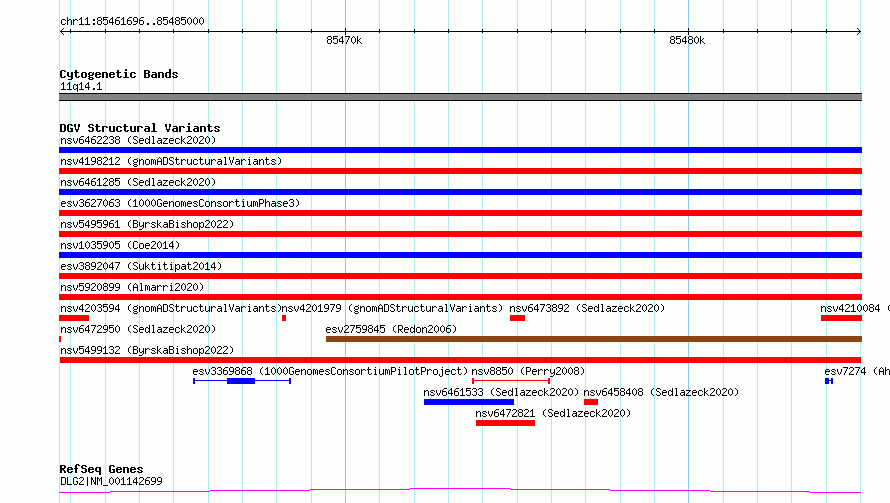Click the nsv6458408 (Sedlazeck2020) label
Image resolution: width=890 pixels, height=503 pixels.
tap(661, 392)
